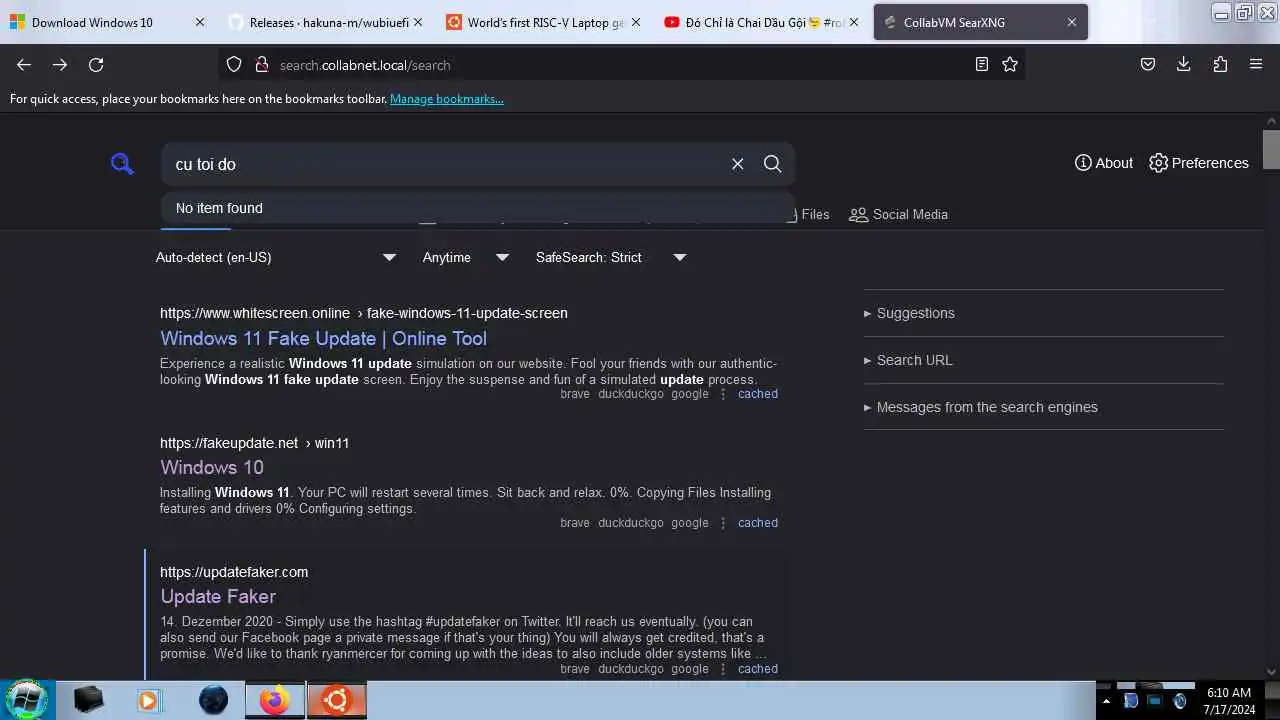Open the Downloads panel

pos(1183,64)
